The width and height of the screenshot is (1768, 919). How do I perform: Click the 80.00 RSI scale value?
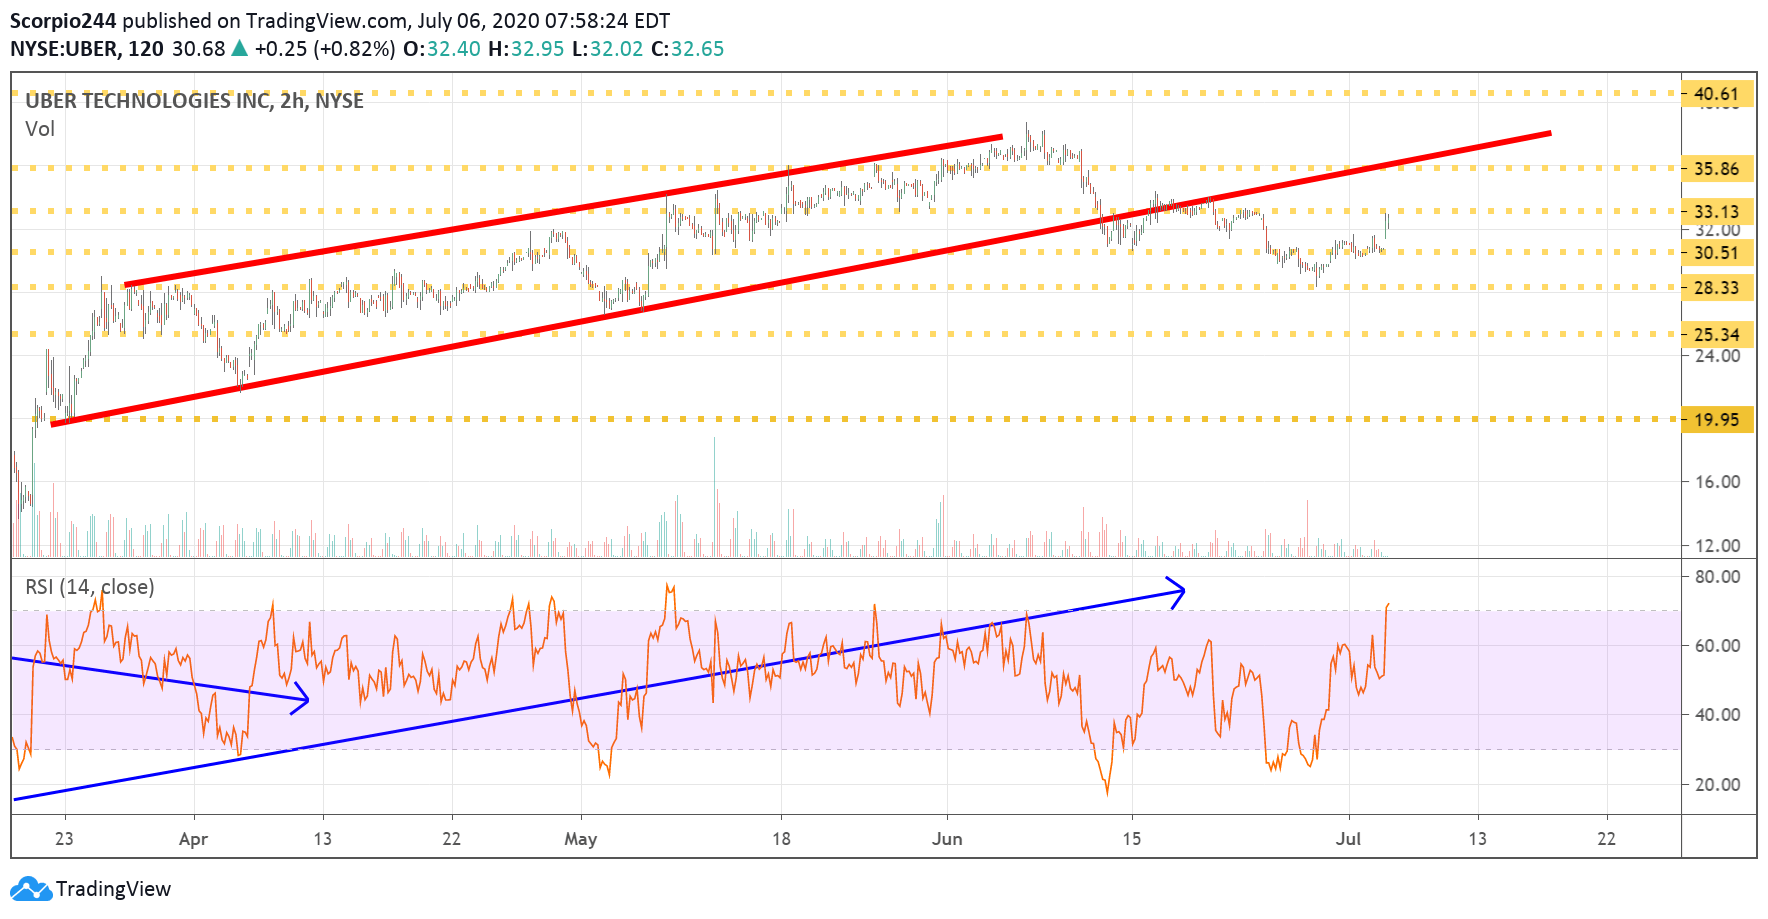tap(1717, 577)
